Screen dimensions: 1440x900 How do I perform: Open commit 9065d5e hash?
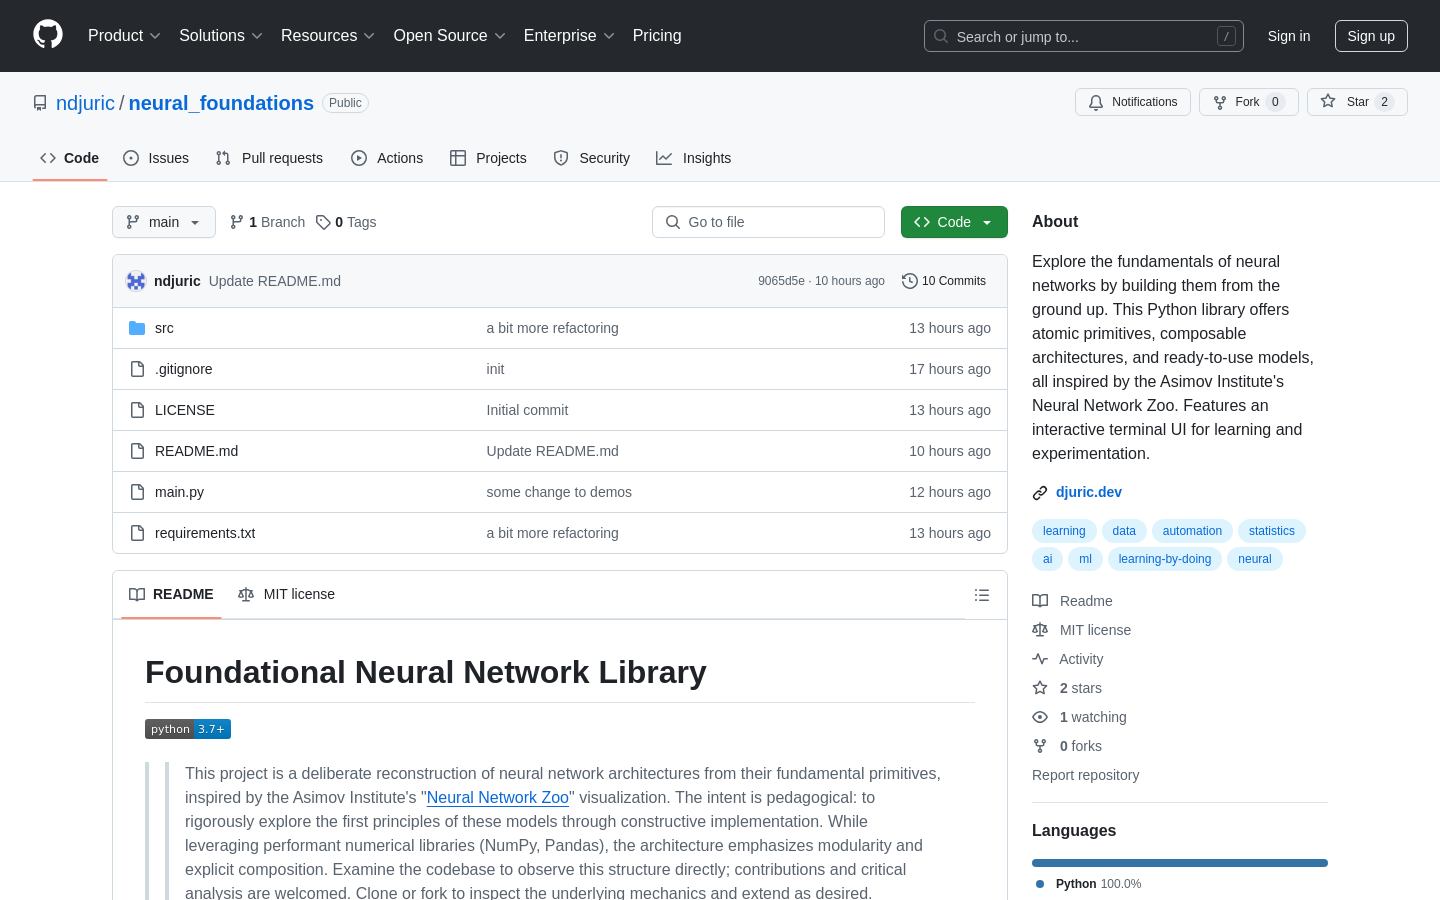(781, 281)
